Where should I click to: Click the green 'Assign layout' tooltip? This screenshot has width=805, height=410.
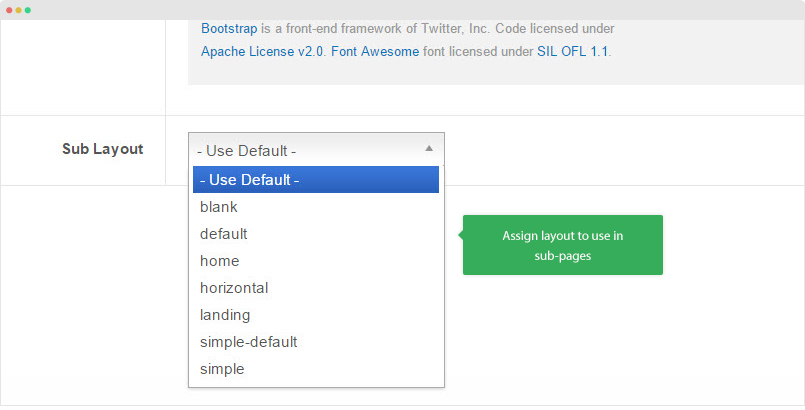563,245
